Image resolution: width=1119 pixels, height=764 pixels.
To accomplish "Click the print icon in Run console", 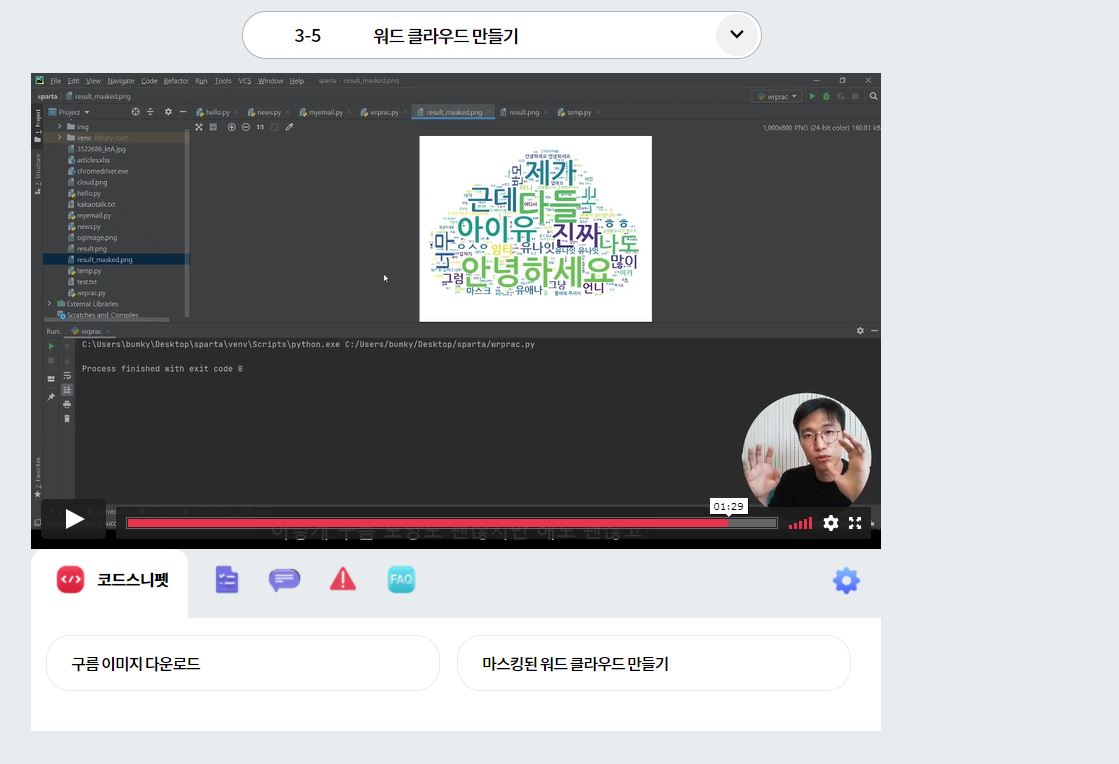I will pos(67,404).
